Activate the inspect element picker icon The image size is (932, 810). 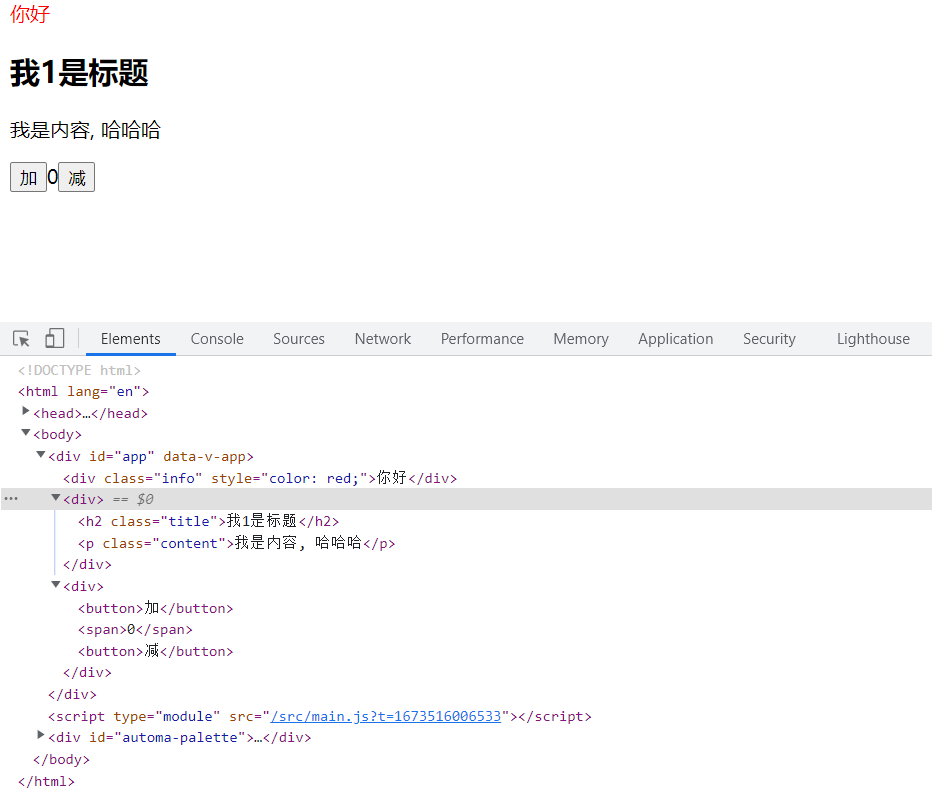[21, 339]
